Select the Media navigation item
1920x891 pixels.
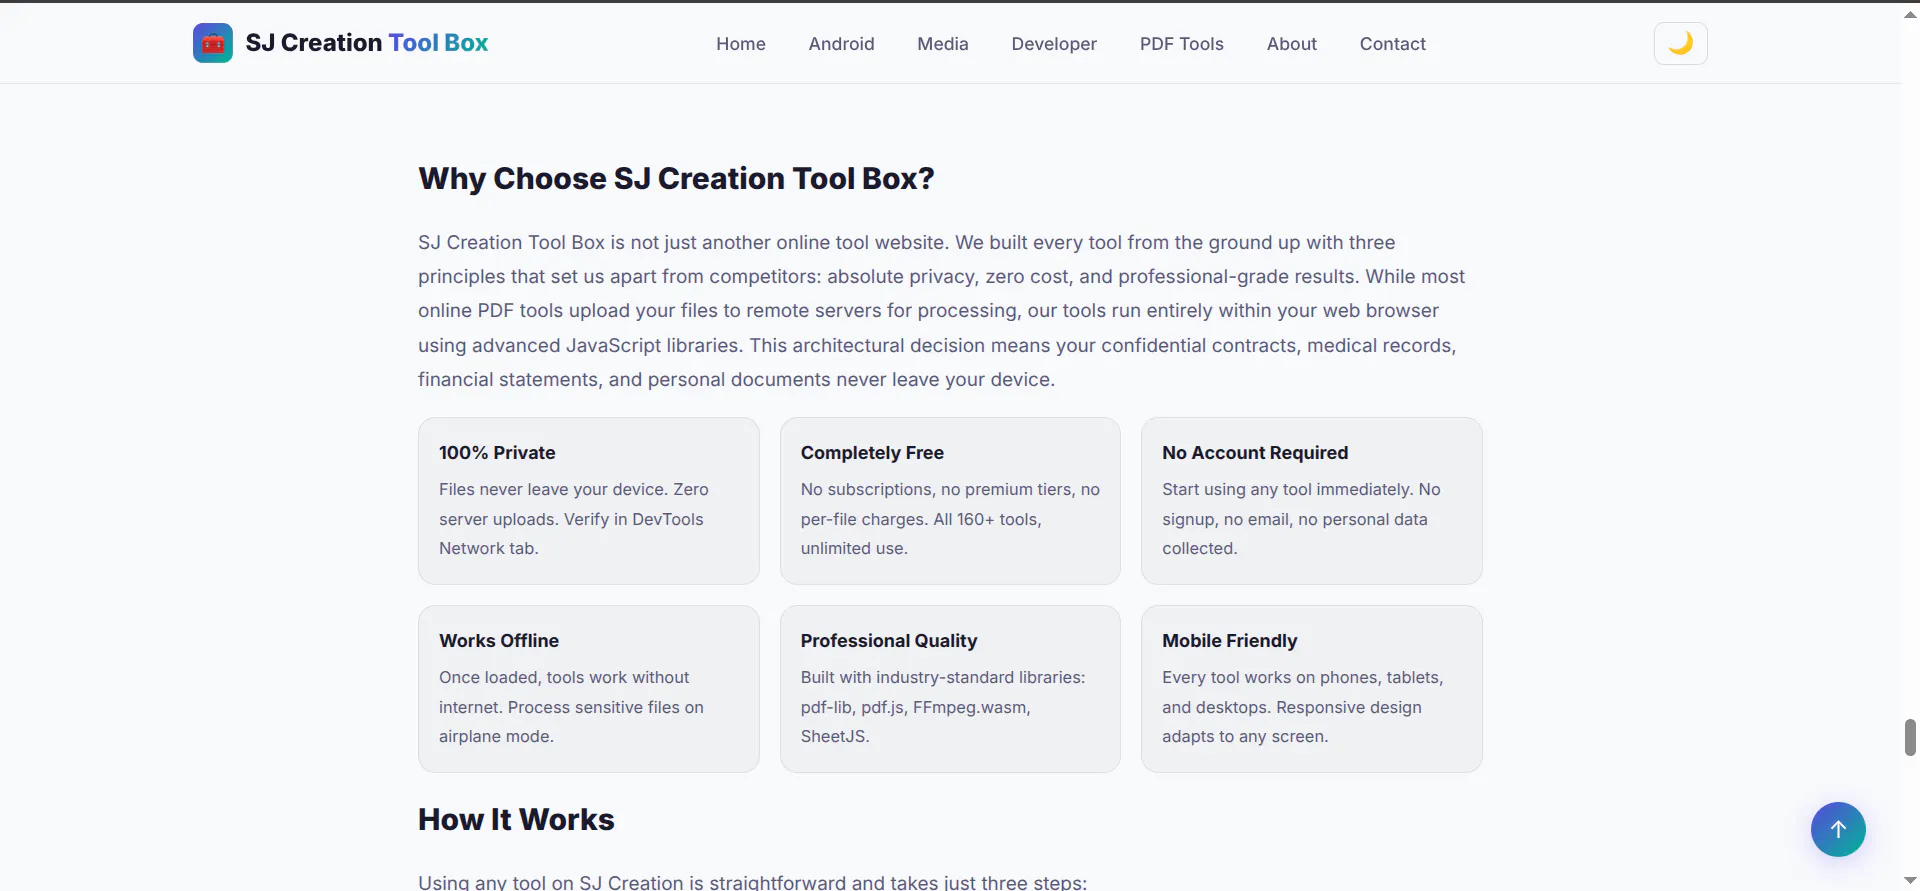943,44
